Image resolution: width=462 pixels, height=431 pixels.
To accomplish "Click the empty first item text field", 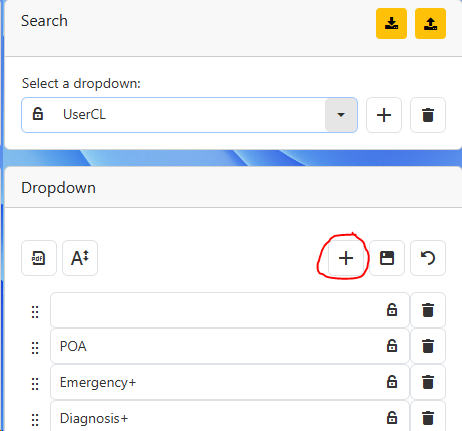I will click(230, 310).
